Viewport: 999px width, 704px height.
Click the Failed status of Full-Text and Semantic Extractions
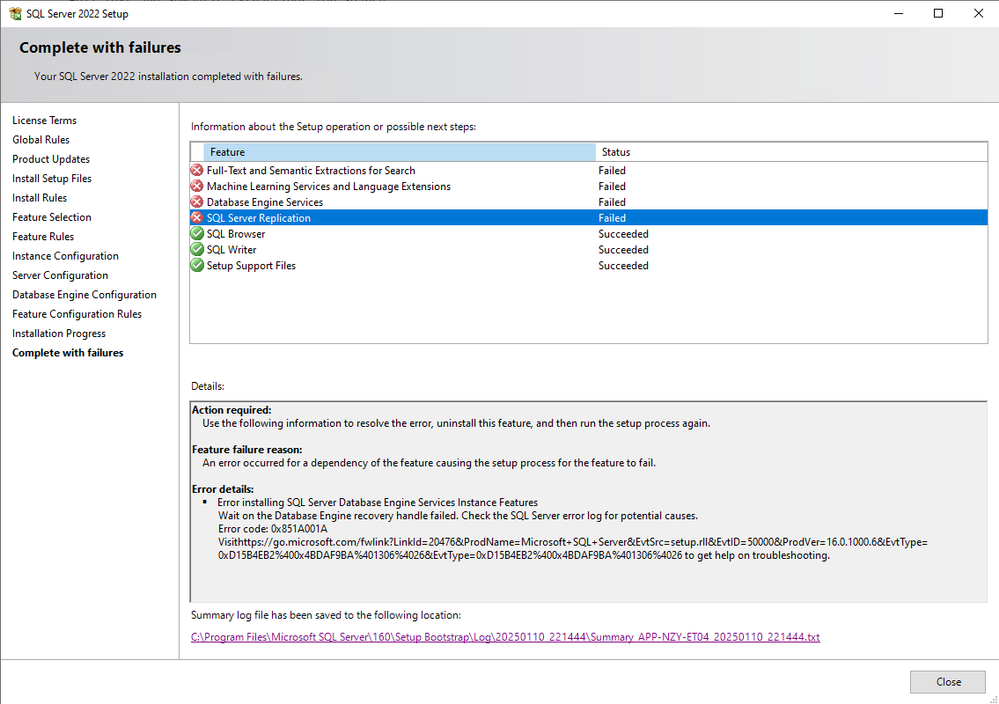(x=612, y=170)
